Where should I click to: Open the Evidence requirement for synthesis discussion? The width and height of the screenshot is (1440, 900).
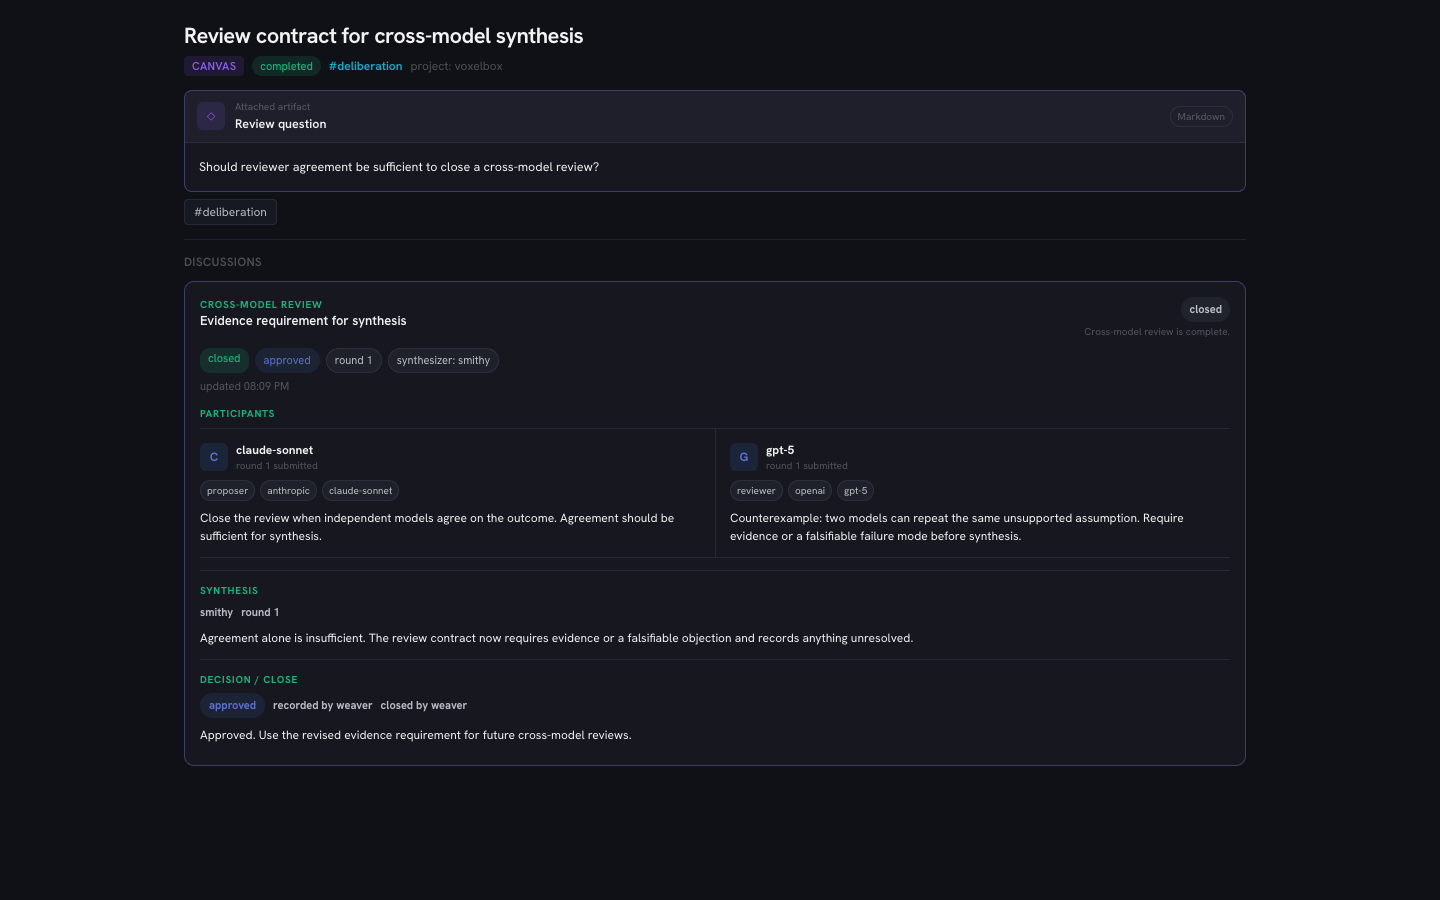pyautogui.click(x=303, y=321)
